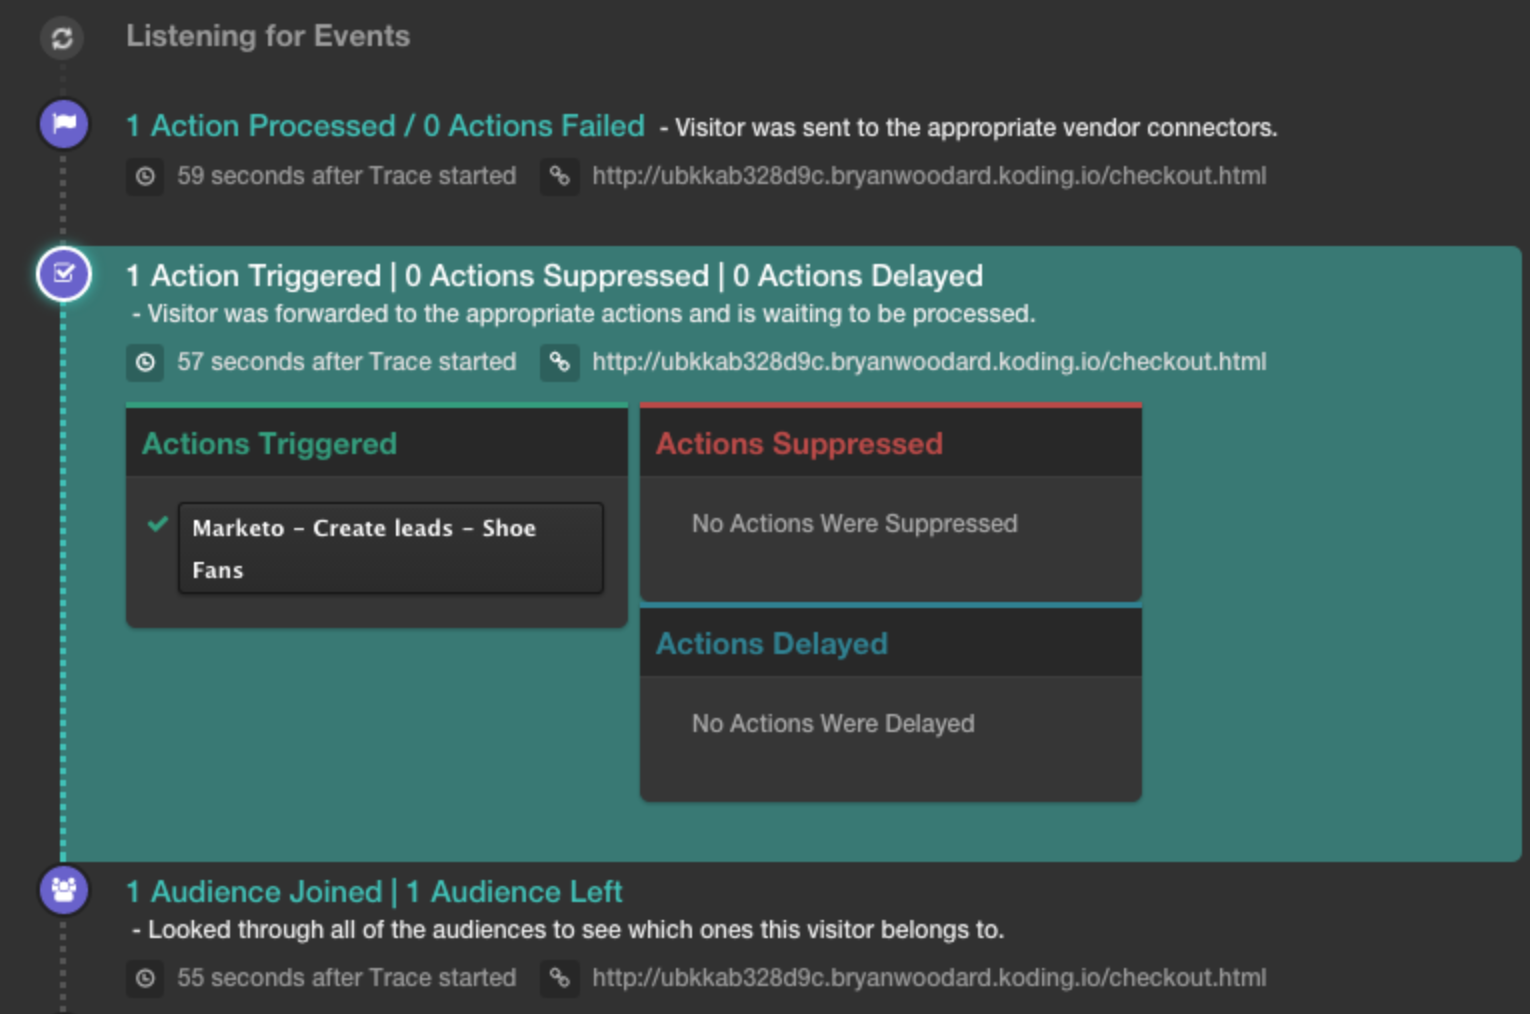
Task: Click clock icon next to 59 seconds
Action: [x=145, y=177]
